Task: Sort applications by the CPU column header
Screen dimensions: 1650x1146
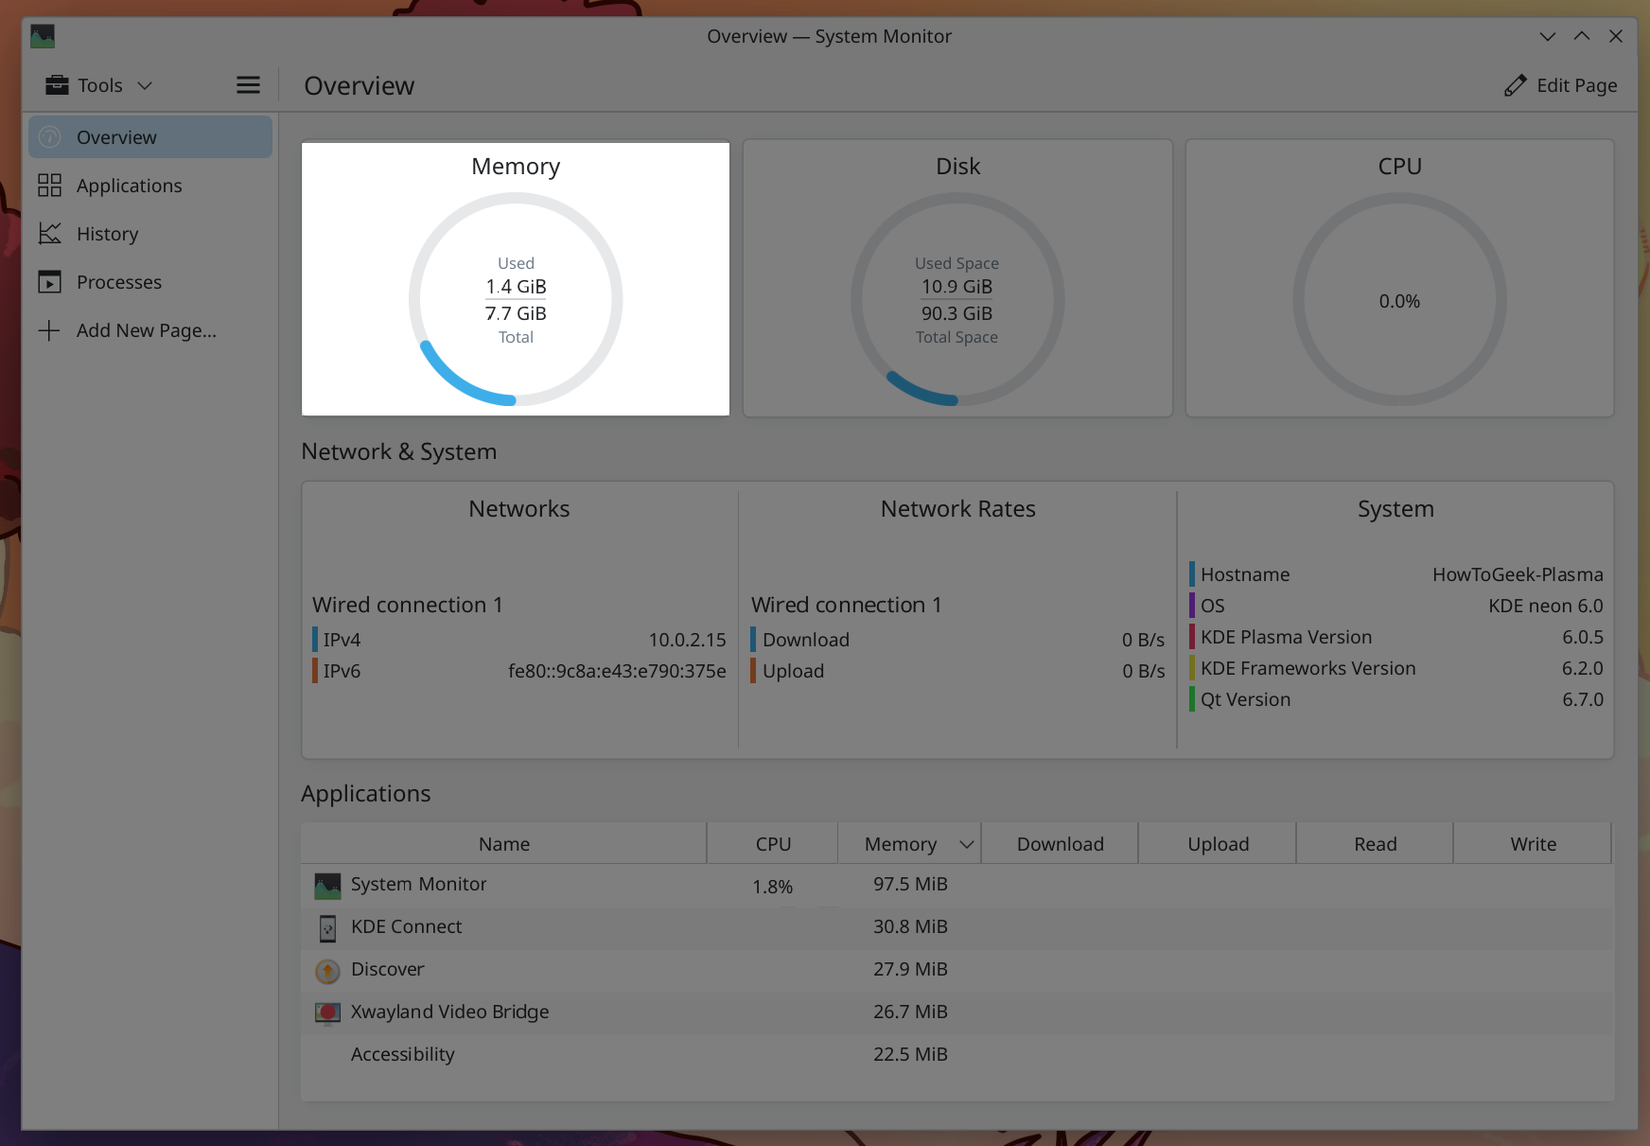Action: pyautogui.click(x=771, y=843)
